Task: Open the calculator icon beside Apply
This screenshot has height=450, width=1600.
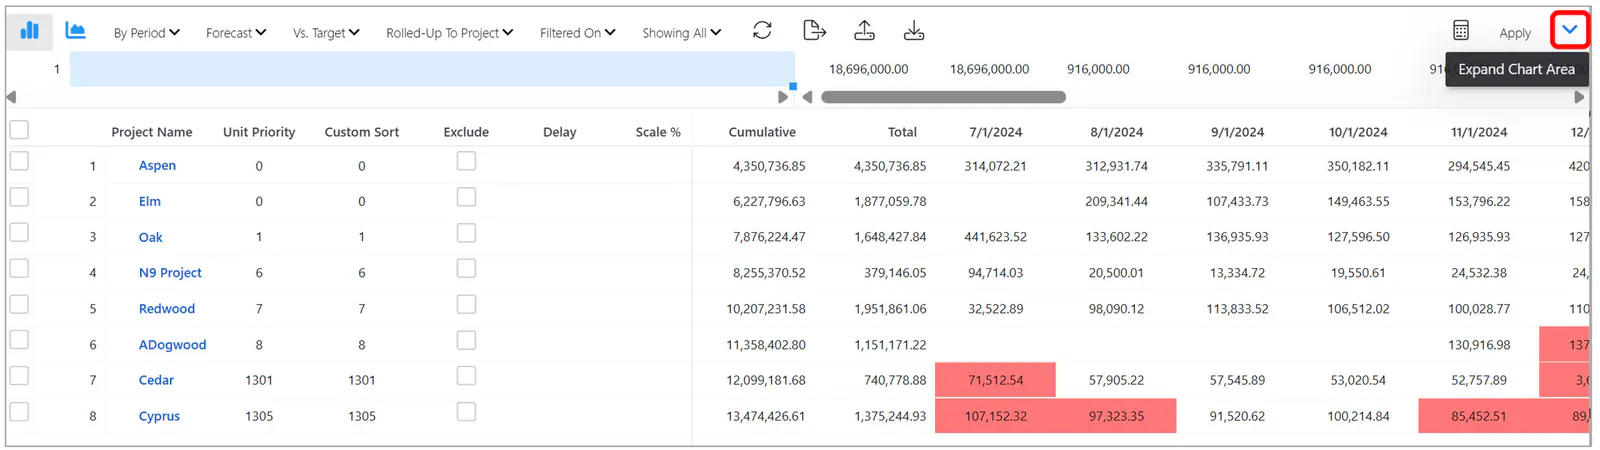Action: pos(1461,31)
